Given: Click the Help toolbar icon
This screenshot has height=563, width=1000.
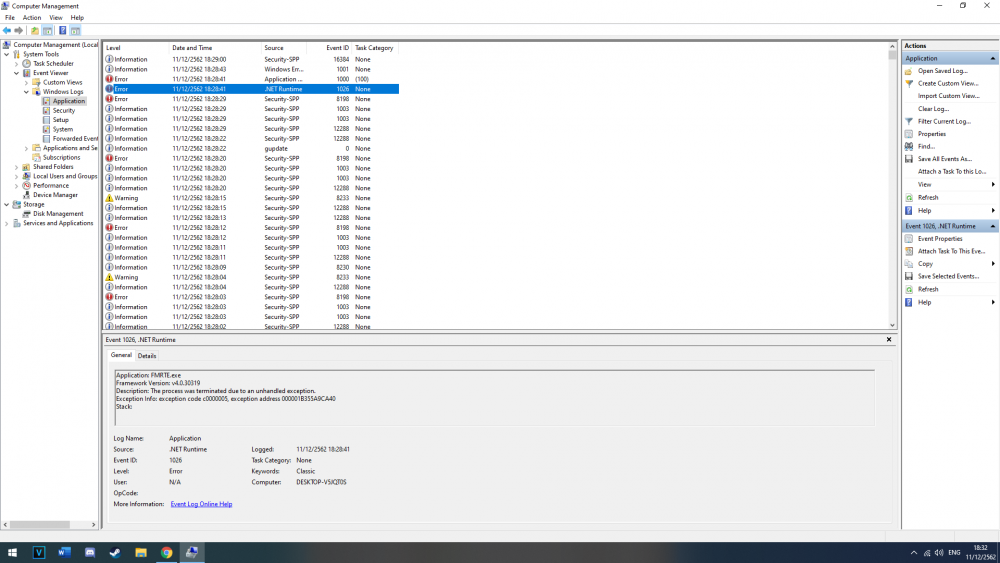Looking at the screenshot, I should pyautogui.click(x=62, y=31).
